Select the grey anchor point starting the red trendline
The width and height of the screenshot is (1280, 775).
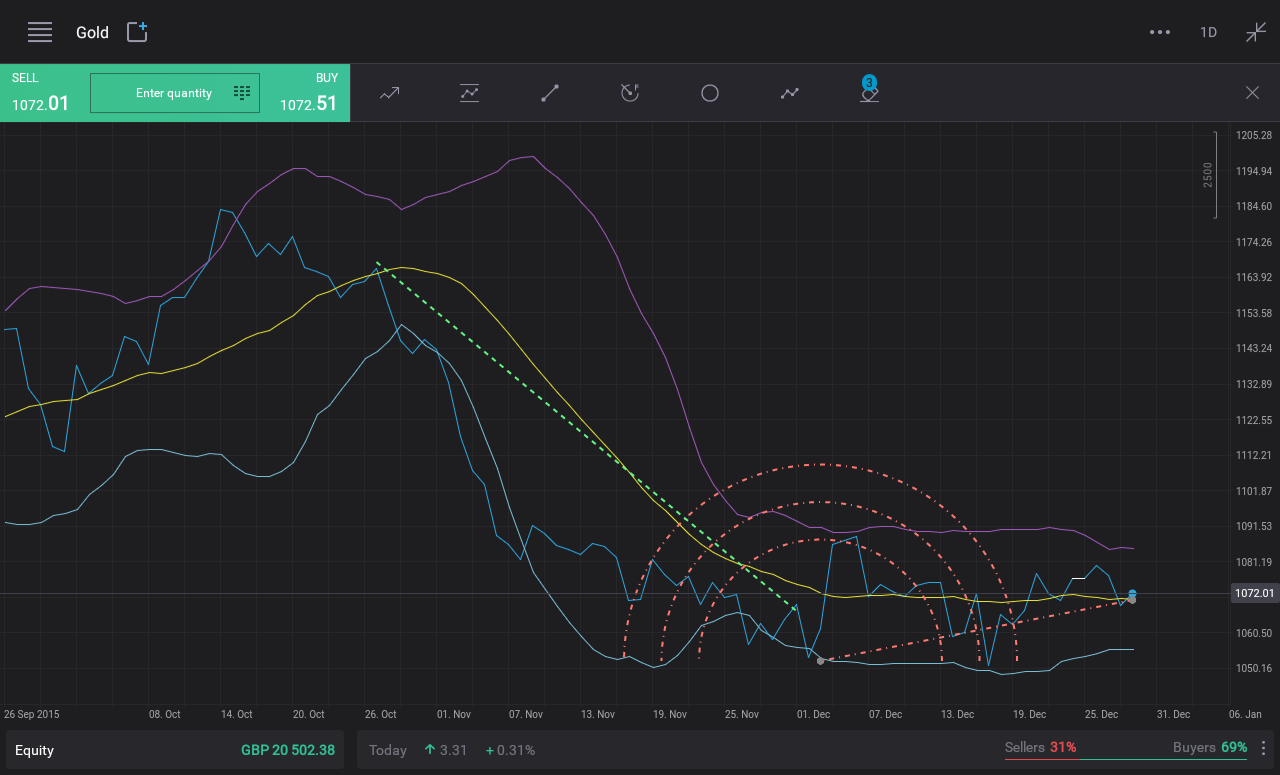point(820,661)
